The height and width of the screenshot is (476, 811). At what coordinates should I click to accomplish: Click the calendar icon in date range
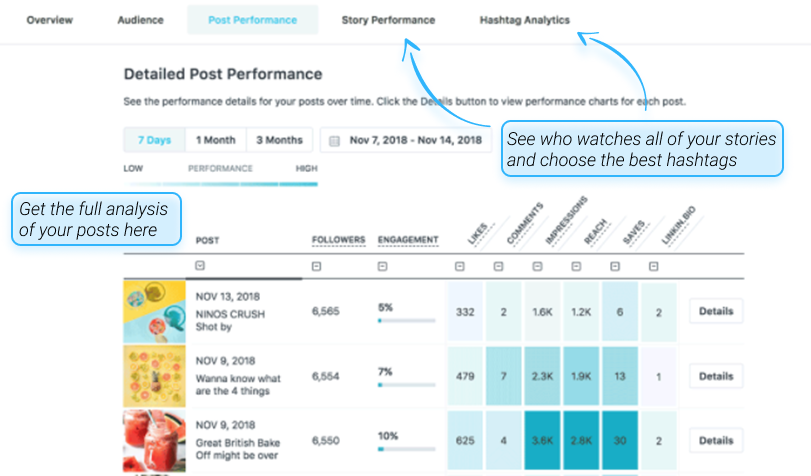click(x=335, y=141)
